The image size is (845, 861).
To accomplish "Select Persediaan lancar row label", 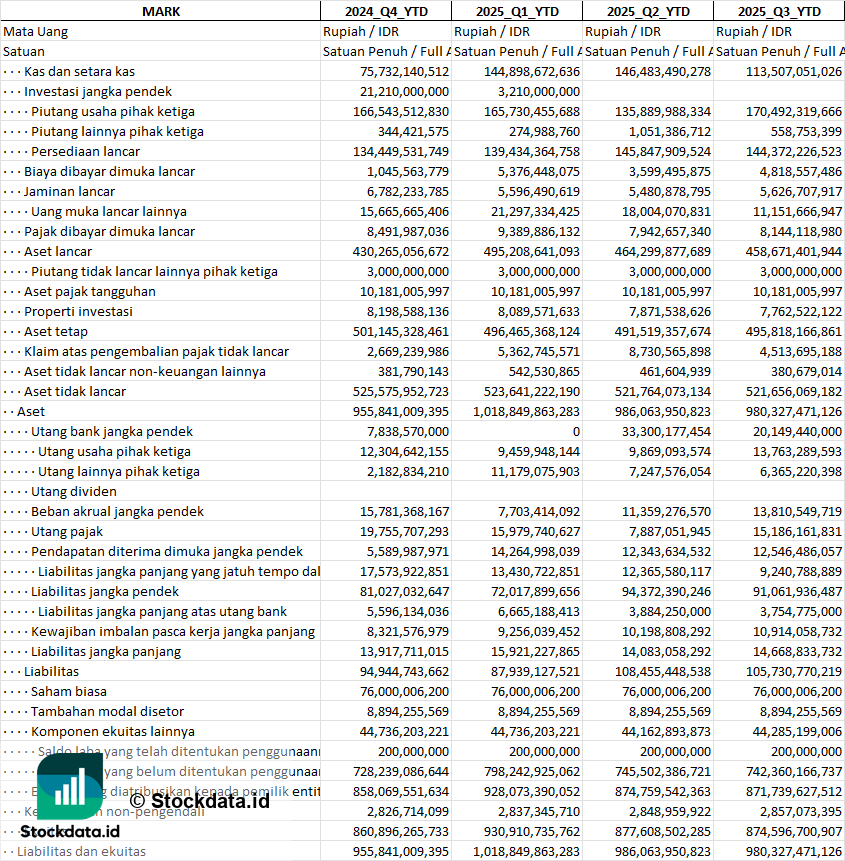I will 85,152.
